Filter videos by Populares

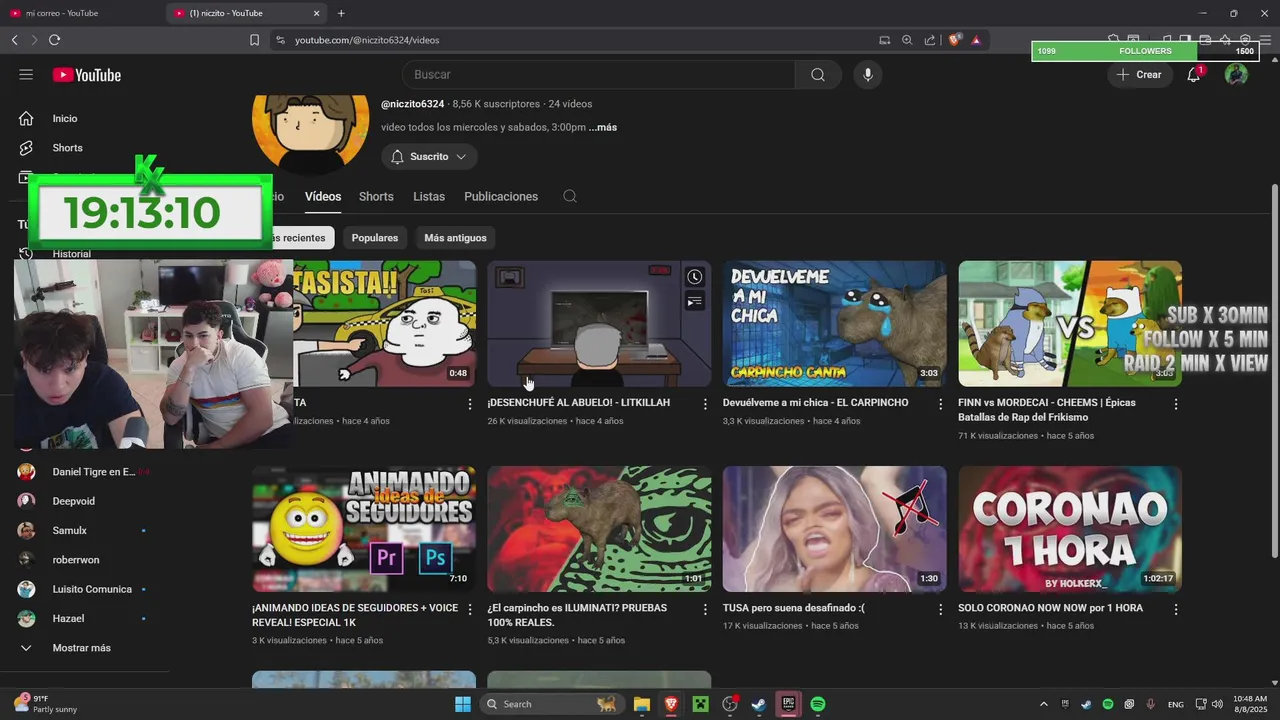(x=375, y=238)
